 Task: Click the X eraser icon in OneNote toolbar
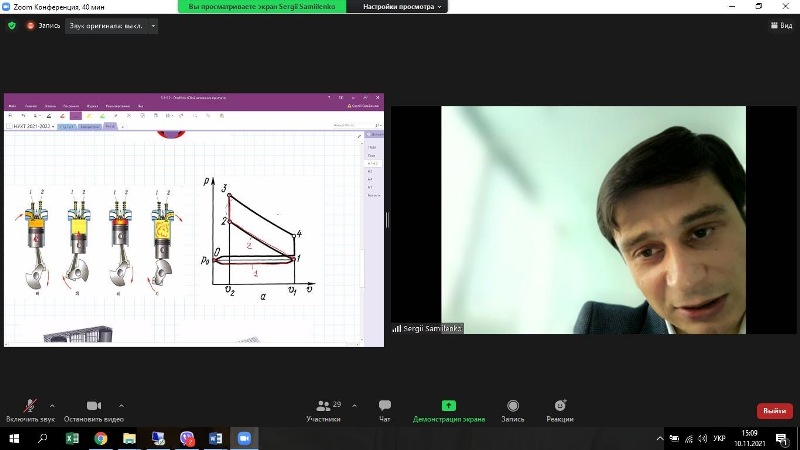[129, 116]
